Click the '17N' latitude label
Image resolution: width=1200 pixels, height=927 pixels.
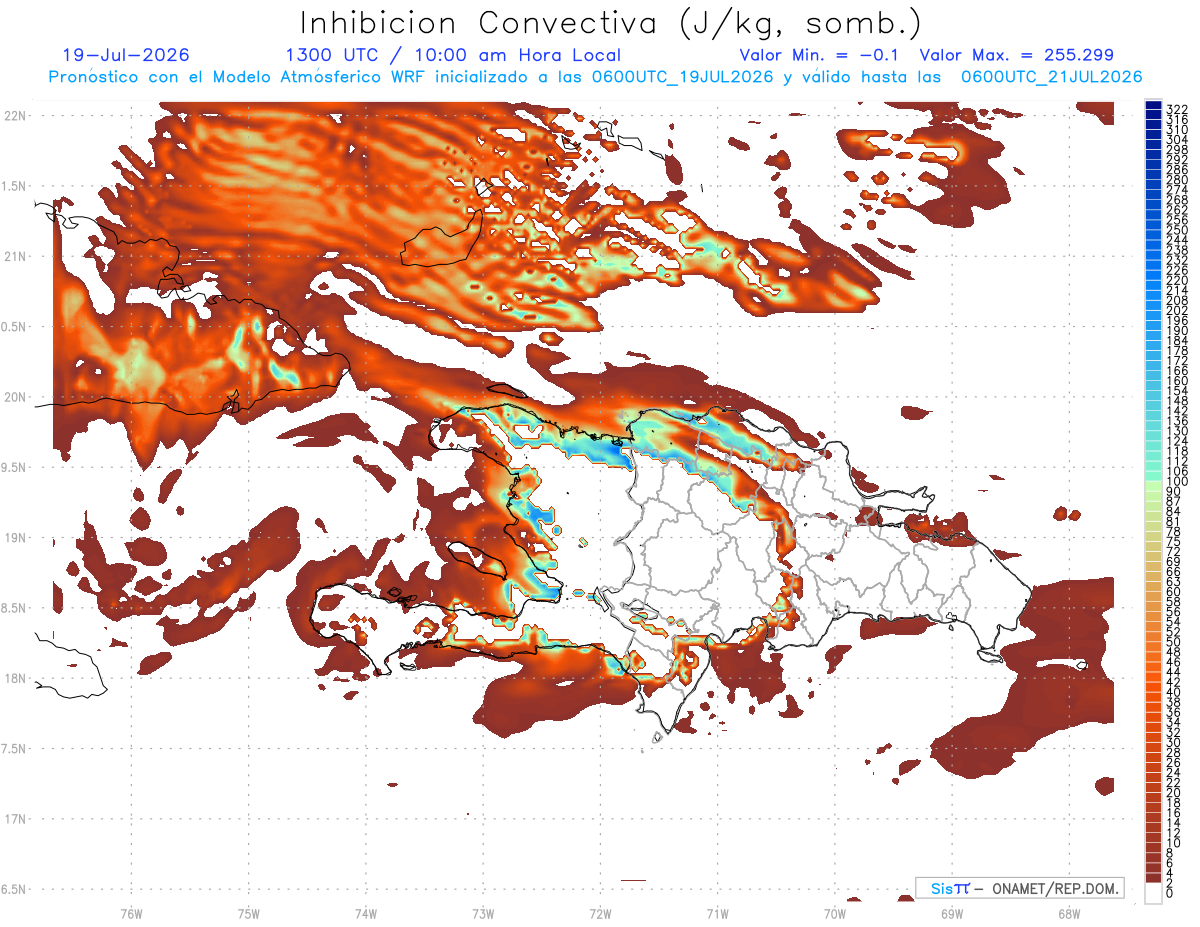13,819
